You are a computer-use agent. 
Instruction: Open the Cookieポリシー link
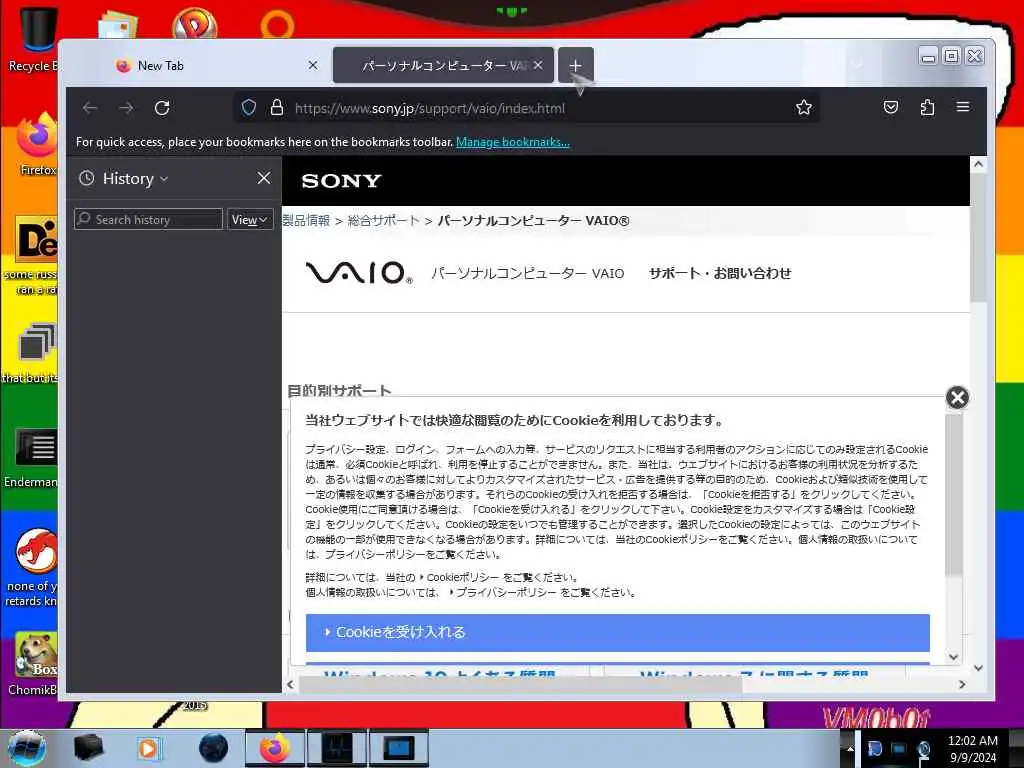462,577
